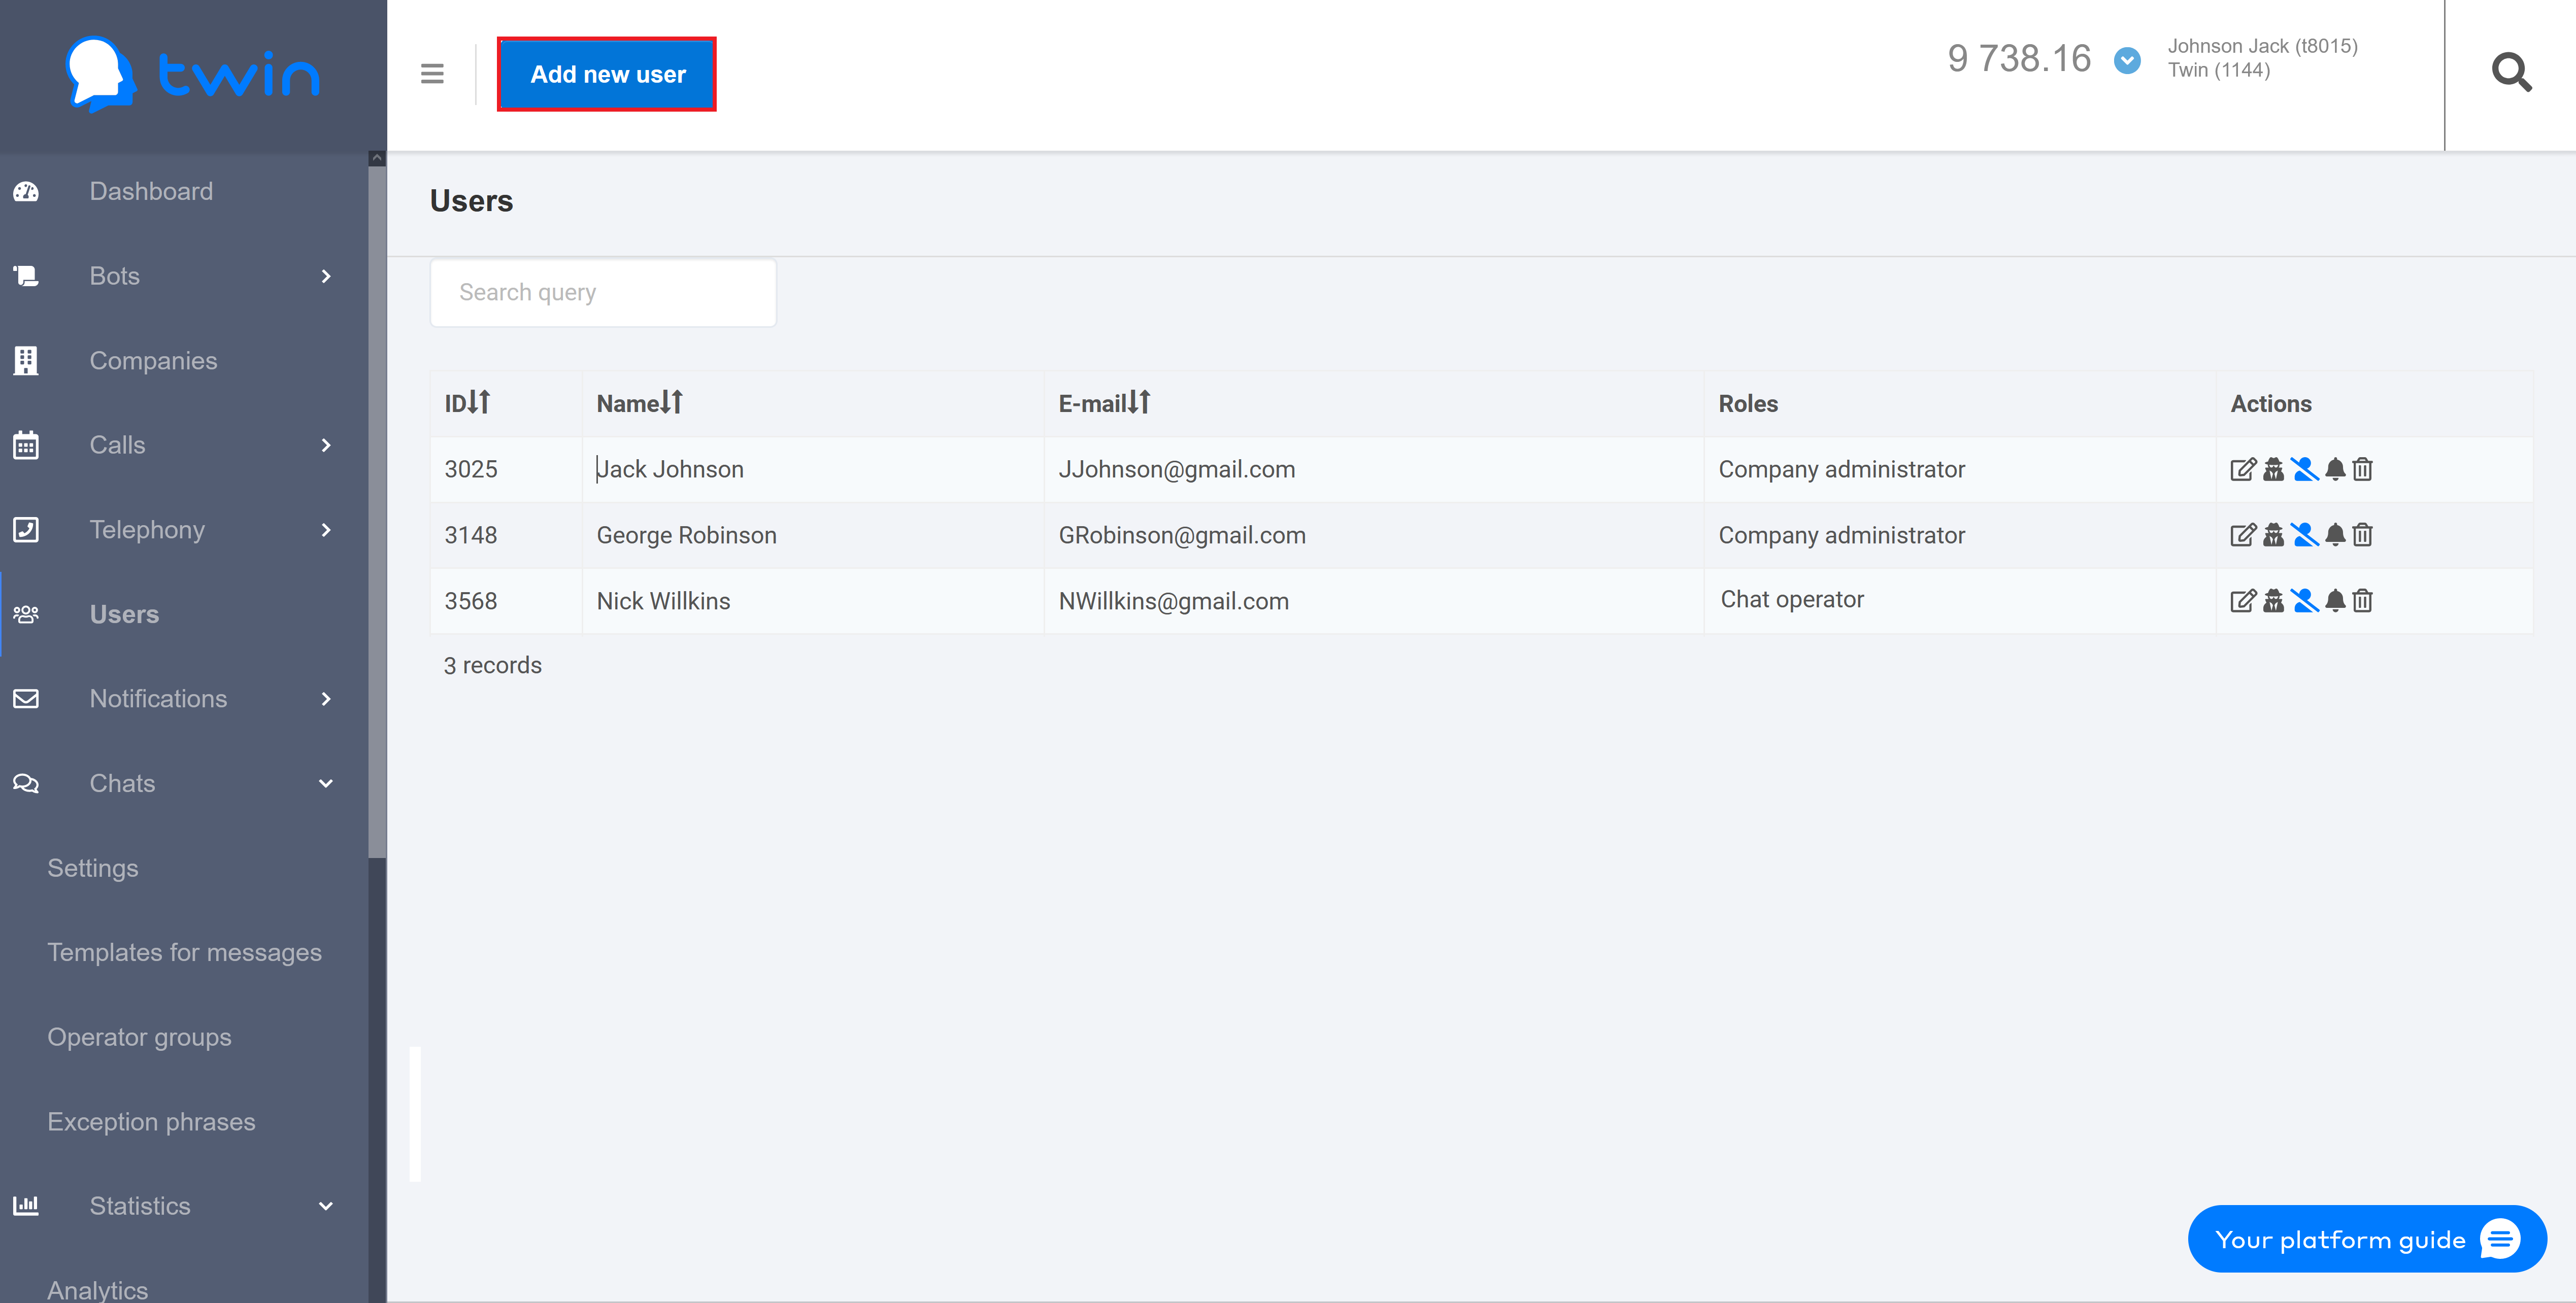Click inside the Search query field

[x=602, y=292]
